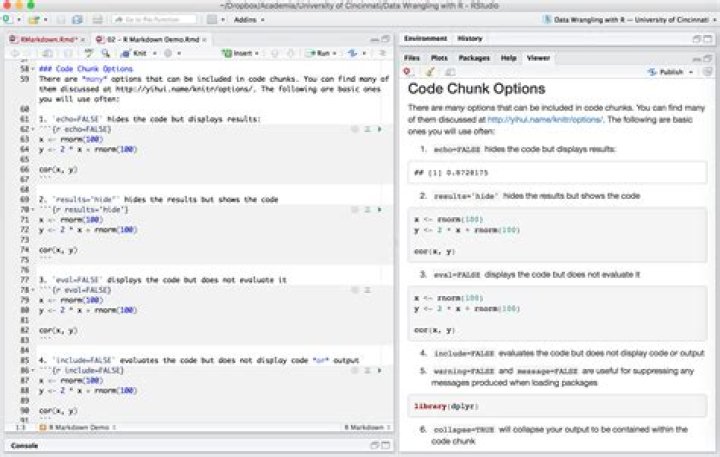The width and height of the screenshot is (720, 457).
Task: Maximize the source editor pane
Action: (386, 39)
